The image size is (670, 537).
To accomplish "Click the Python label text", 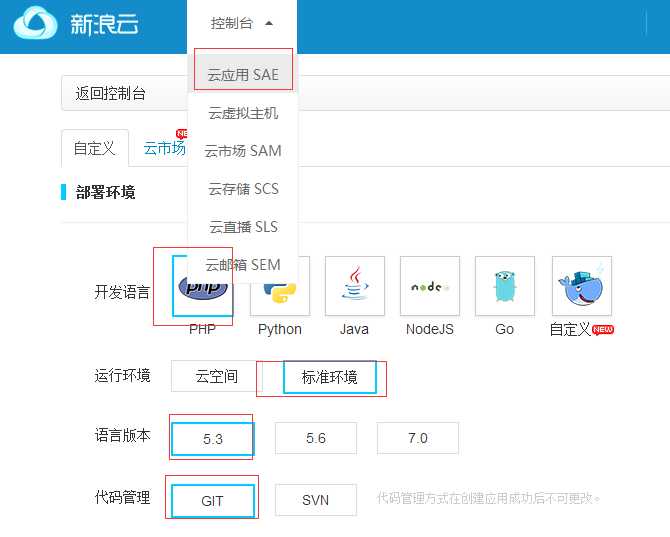I will coord(280,329).
